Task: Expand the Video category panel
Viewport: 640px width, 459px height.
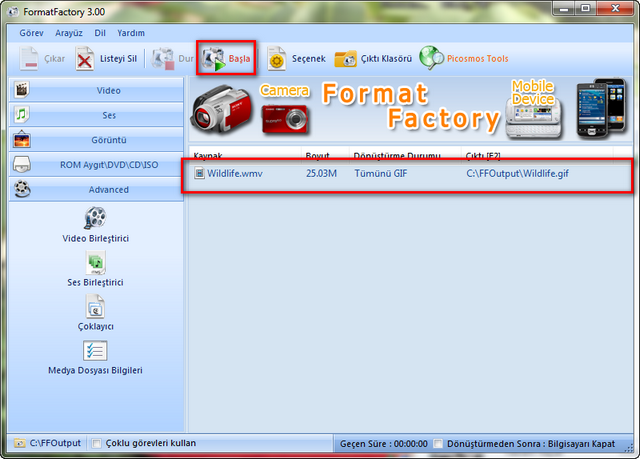Action: 96,90
